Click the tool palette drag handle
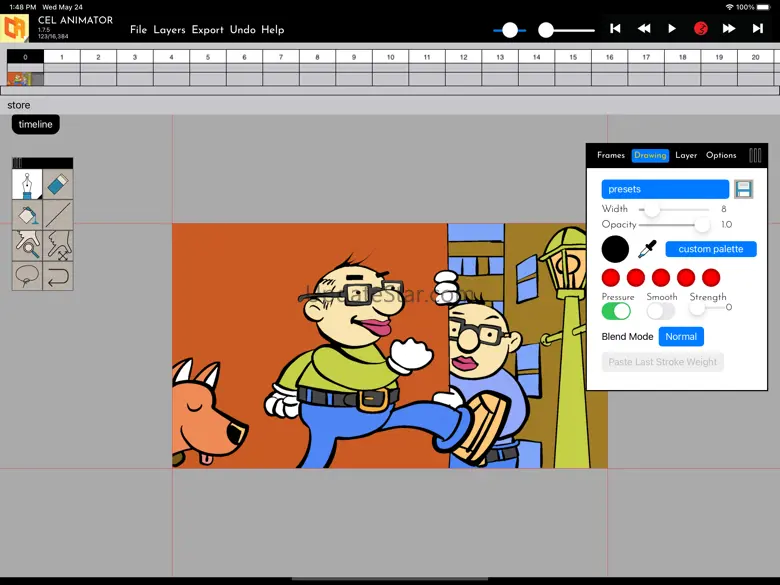Image resolution: width=780 pixels, height=585 pixels. pyautogui.click(x=18, y=163)
